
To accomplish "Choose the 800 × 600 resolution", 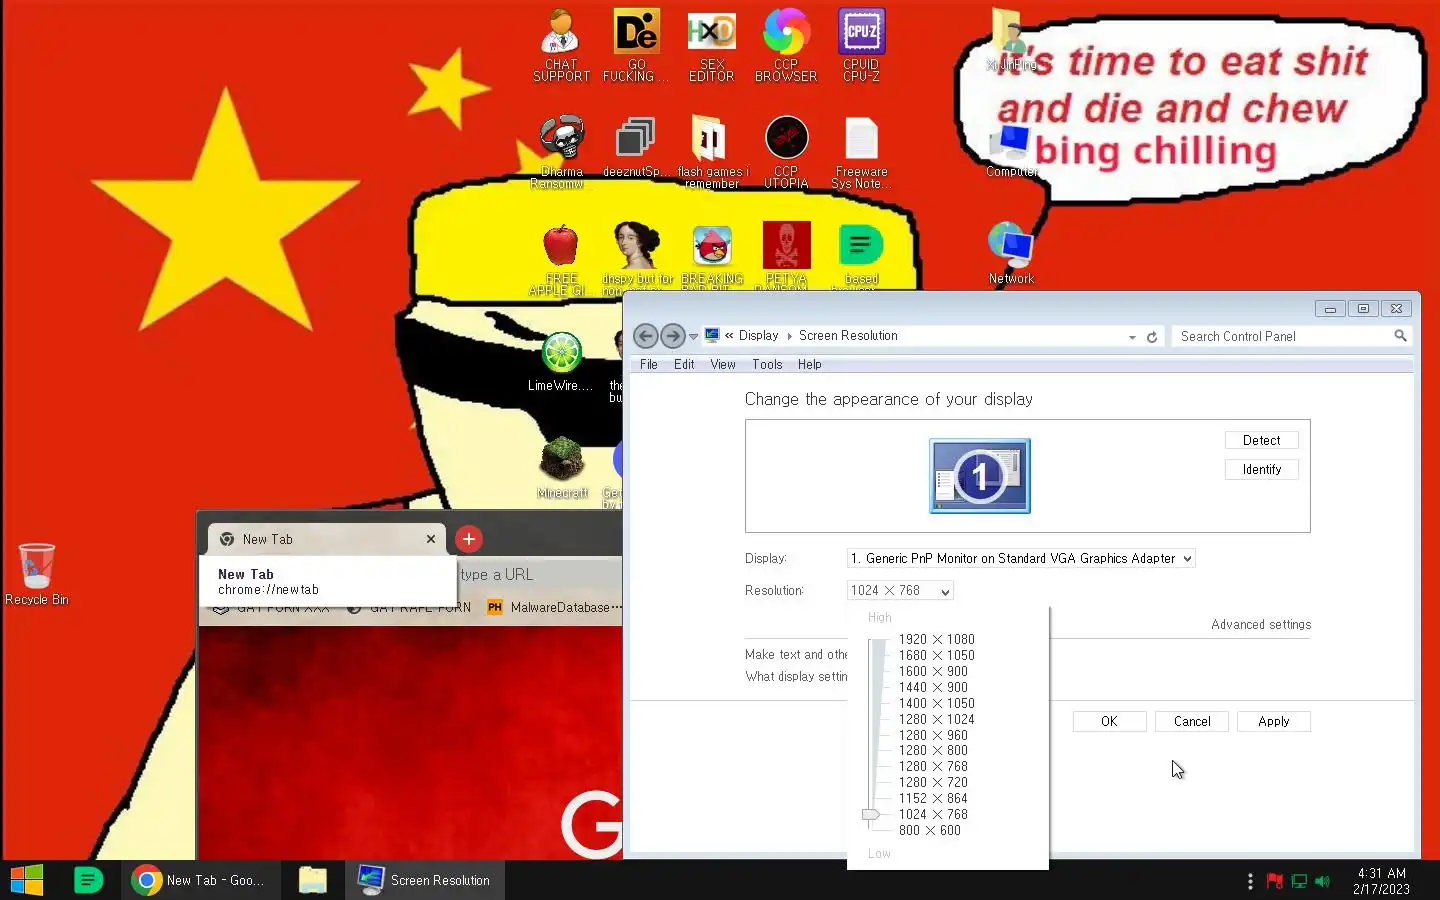I will pyautogui.click(x=929, y=831).
